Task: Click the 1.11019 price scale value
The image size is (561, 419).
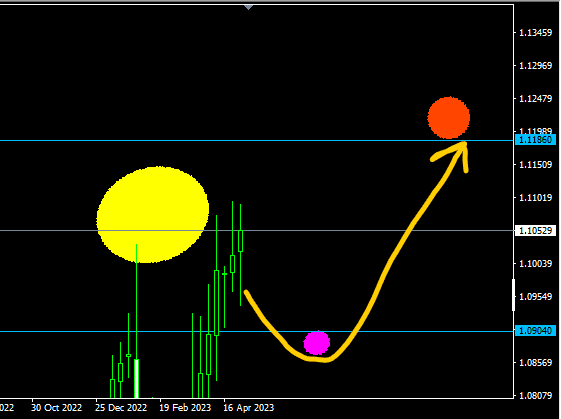Action: click(536, 198)
